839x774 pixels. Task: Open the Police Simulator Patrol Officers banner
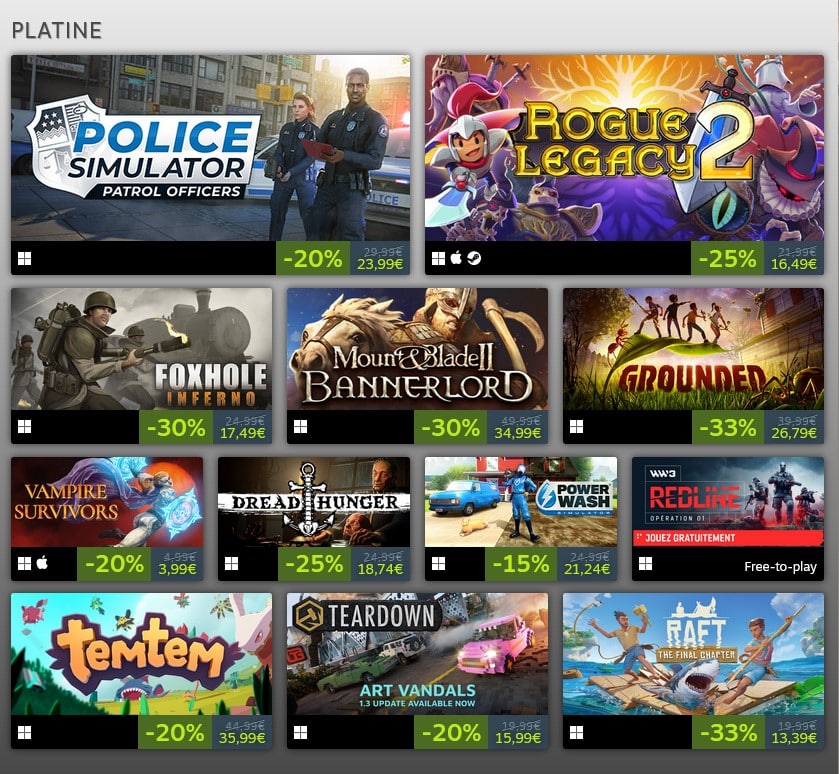tap(210, 148)
